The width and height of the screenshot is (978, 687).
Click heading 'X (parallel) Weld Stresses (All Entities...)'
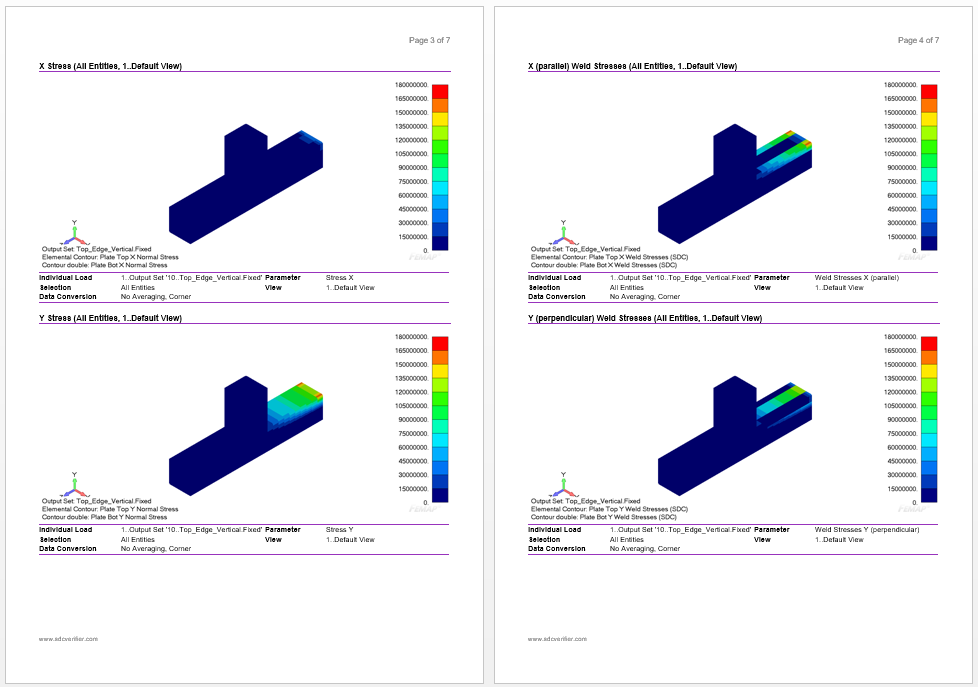[632, 66]
